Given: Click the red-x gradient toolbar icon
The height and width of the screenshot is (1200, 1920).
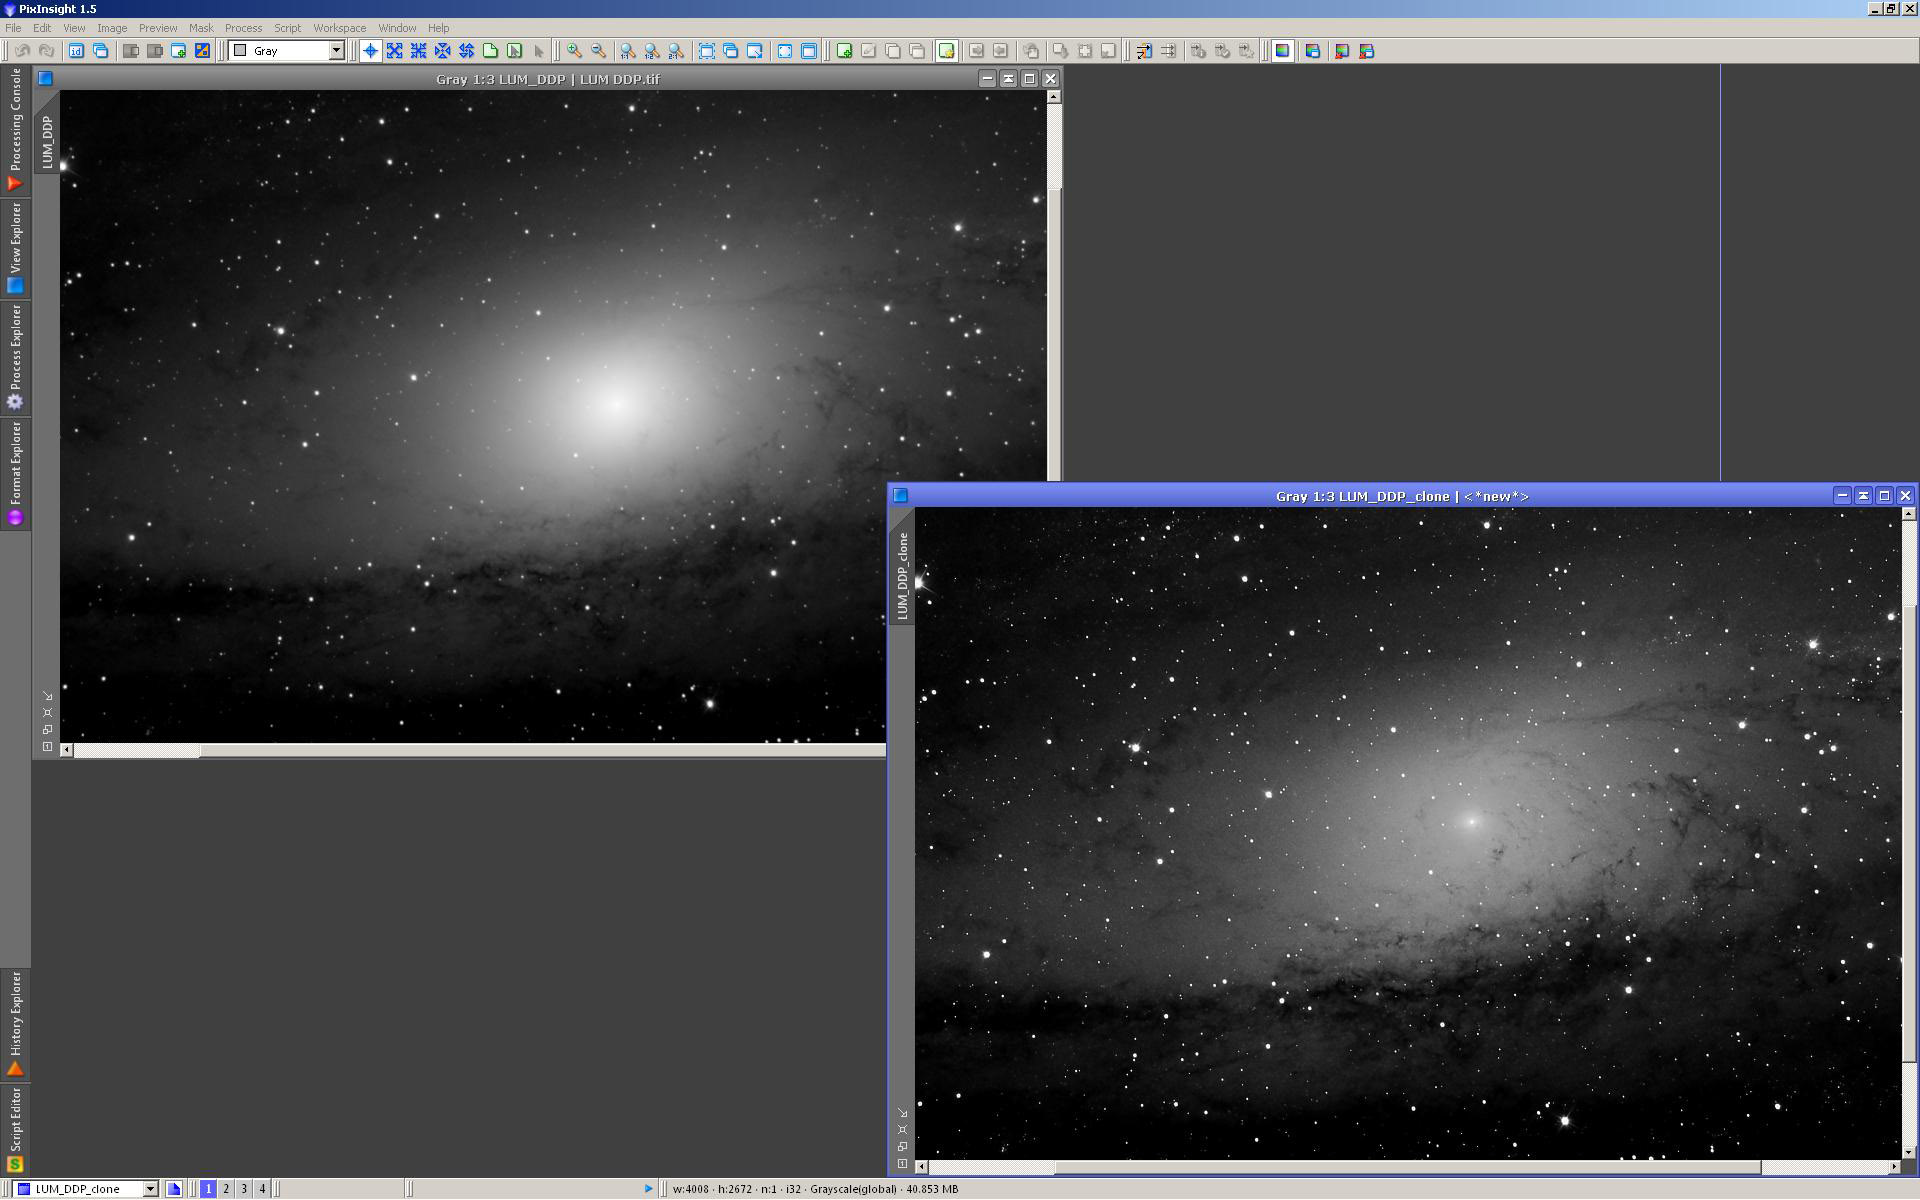Looking at the screenshot, I should coord(1342,51).
